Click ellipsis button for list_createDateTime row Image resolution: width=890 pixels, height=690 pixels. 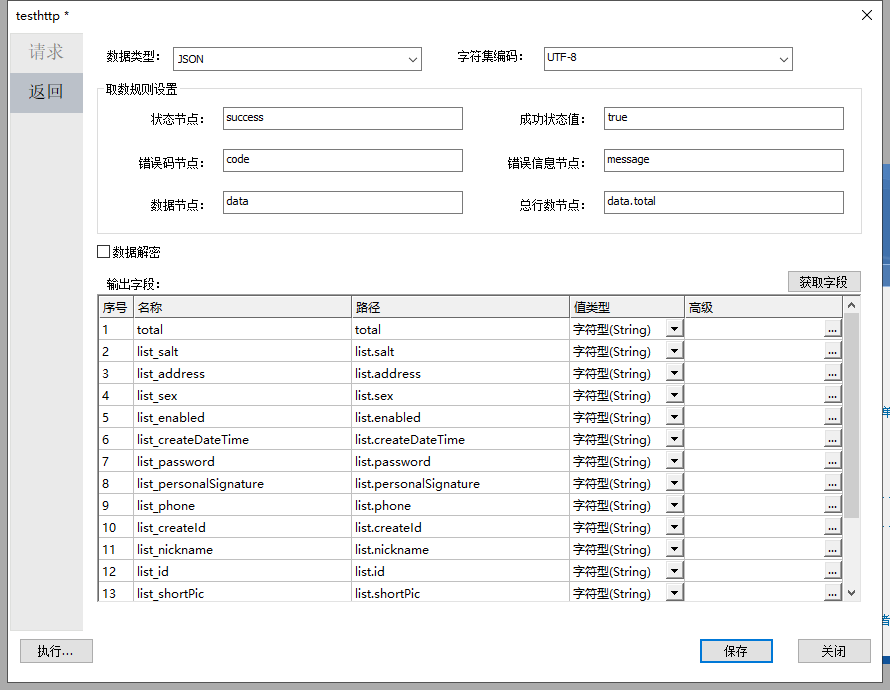tap(832, 439)
